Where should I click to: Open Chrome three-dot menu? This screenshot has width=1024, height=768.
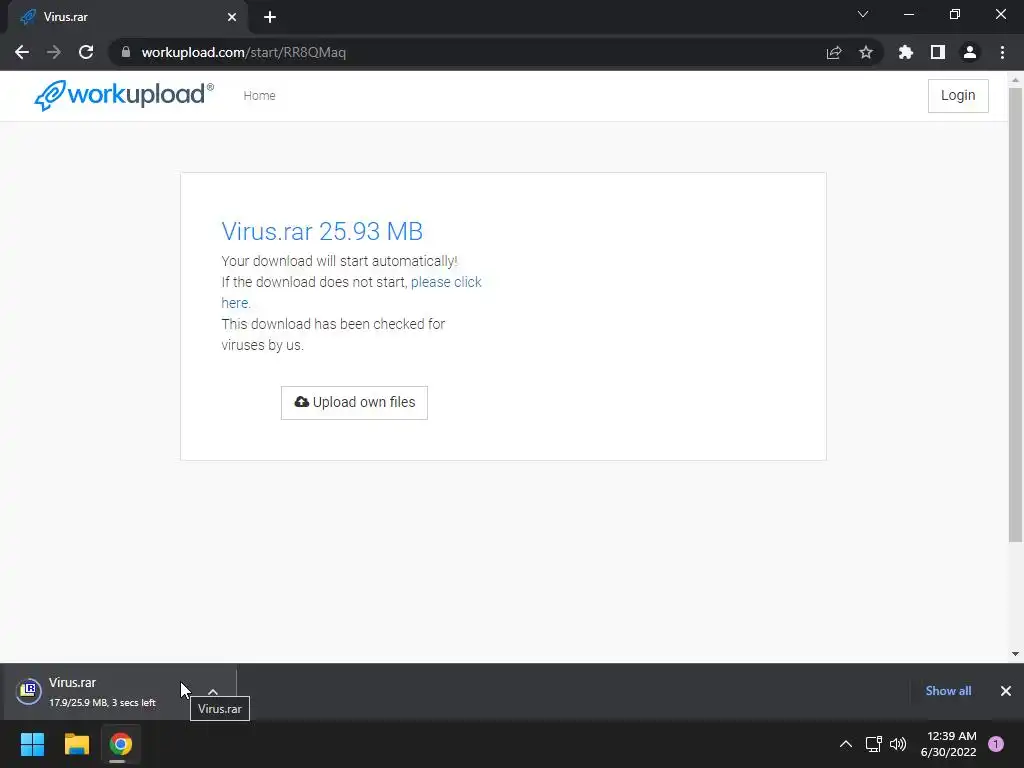(x=1002, y=52)
